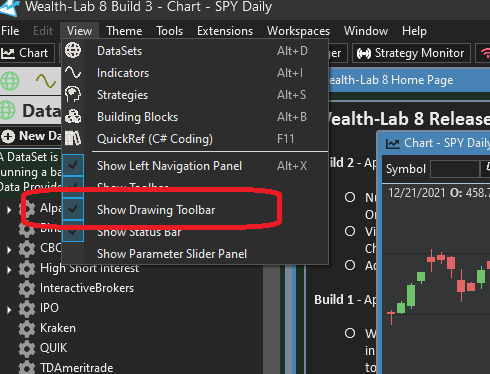The image size is (490, 374).
Task: Expand the CBC tree node arrow
Action: (x=9, y=249)
